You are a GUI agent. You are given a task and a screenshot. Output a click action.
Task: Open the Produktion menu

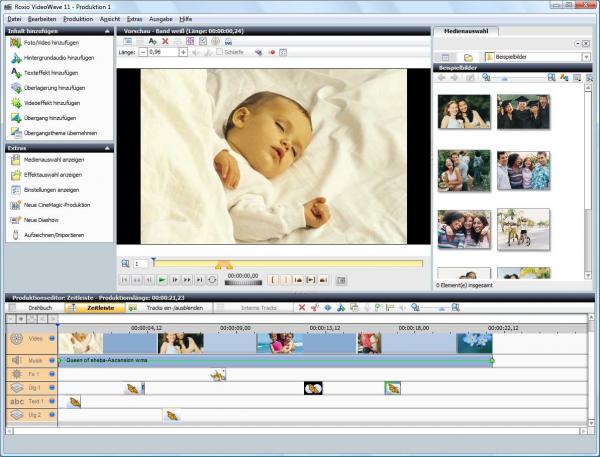click(x=77, y=18)
